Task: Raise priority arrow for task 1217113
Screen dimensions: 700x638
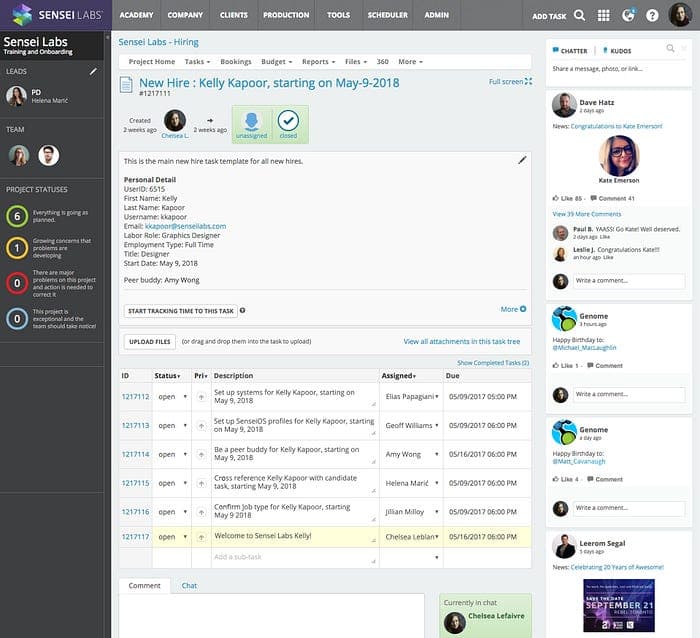Action: pos(201,426)
